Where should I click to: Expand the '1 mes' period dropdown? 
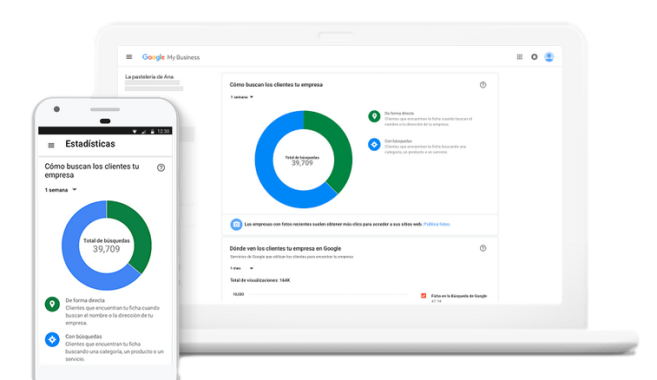(x=242, y=268)
